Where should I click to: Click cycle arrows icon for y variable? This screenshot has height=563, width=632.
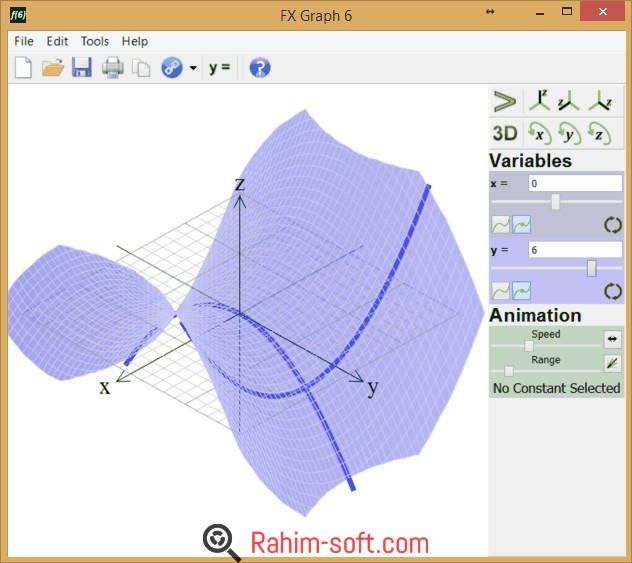[x=613, y=291]
